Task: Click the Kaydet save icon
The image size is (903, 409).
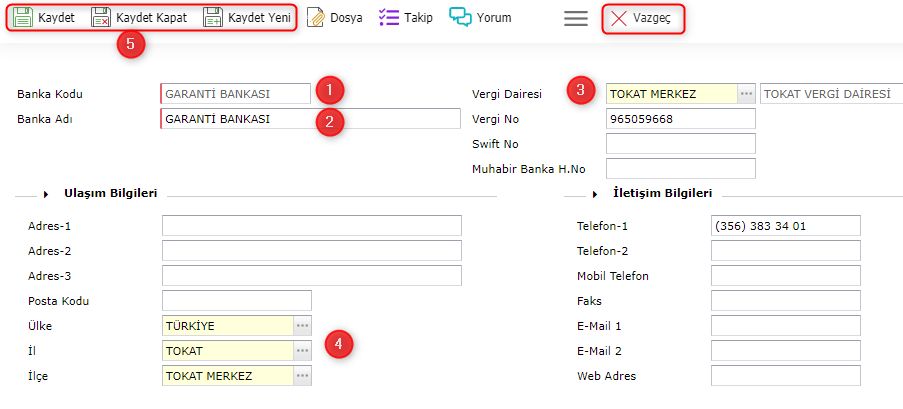Action: point(23,18)
